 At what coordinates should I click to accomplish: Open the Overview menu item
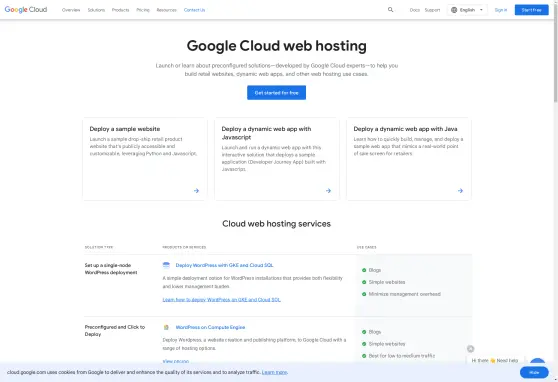[x=71, y=10]
